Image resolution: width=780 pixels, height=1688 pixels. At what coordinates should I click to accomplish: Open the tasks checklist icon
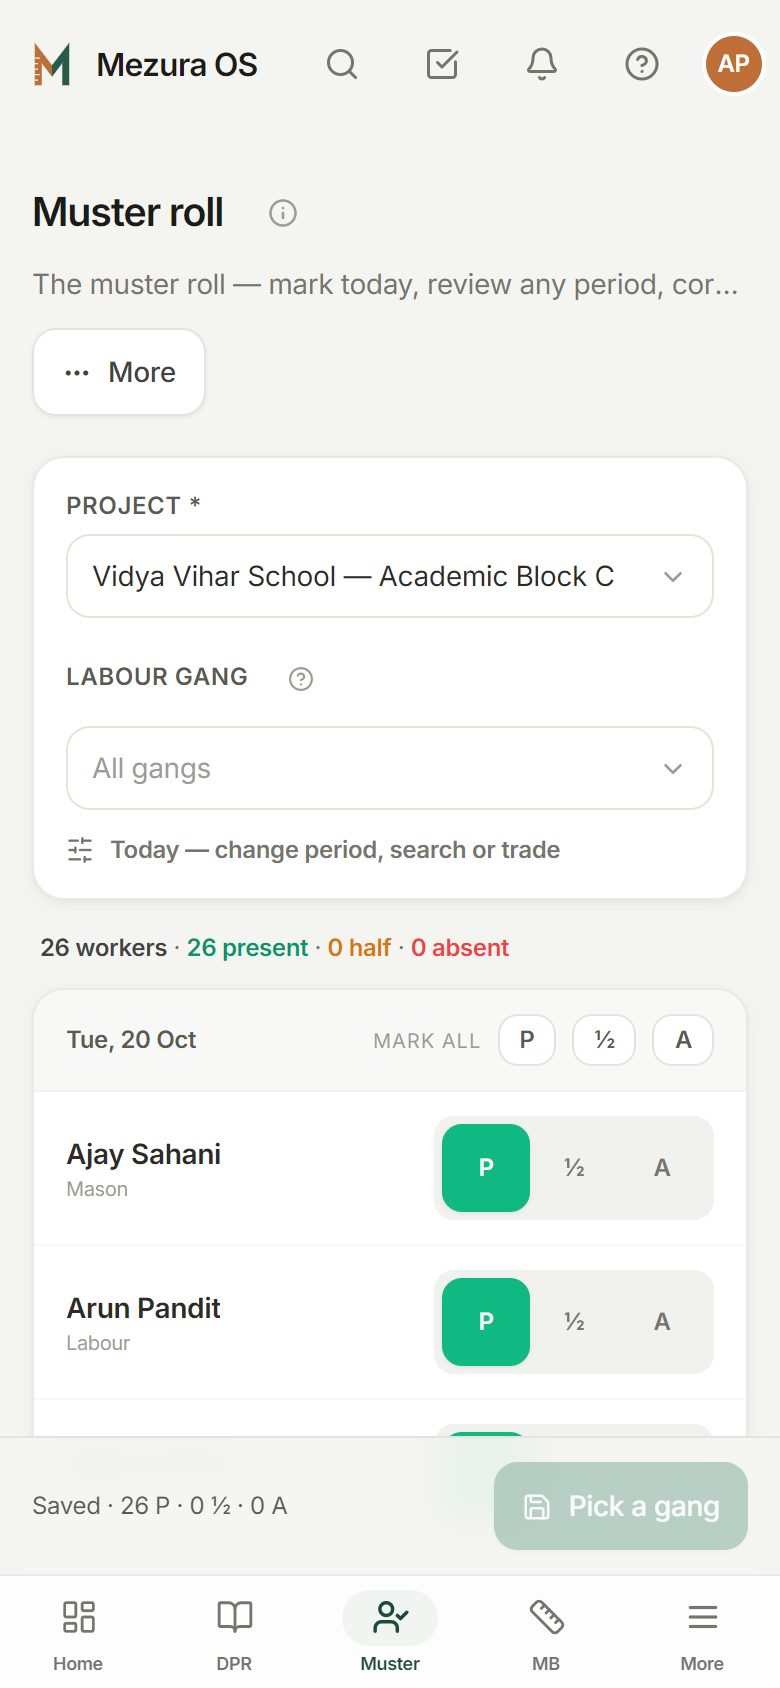(442, 64)
